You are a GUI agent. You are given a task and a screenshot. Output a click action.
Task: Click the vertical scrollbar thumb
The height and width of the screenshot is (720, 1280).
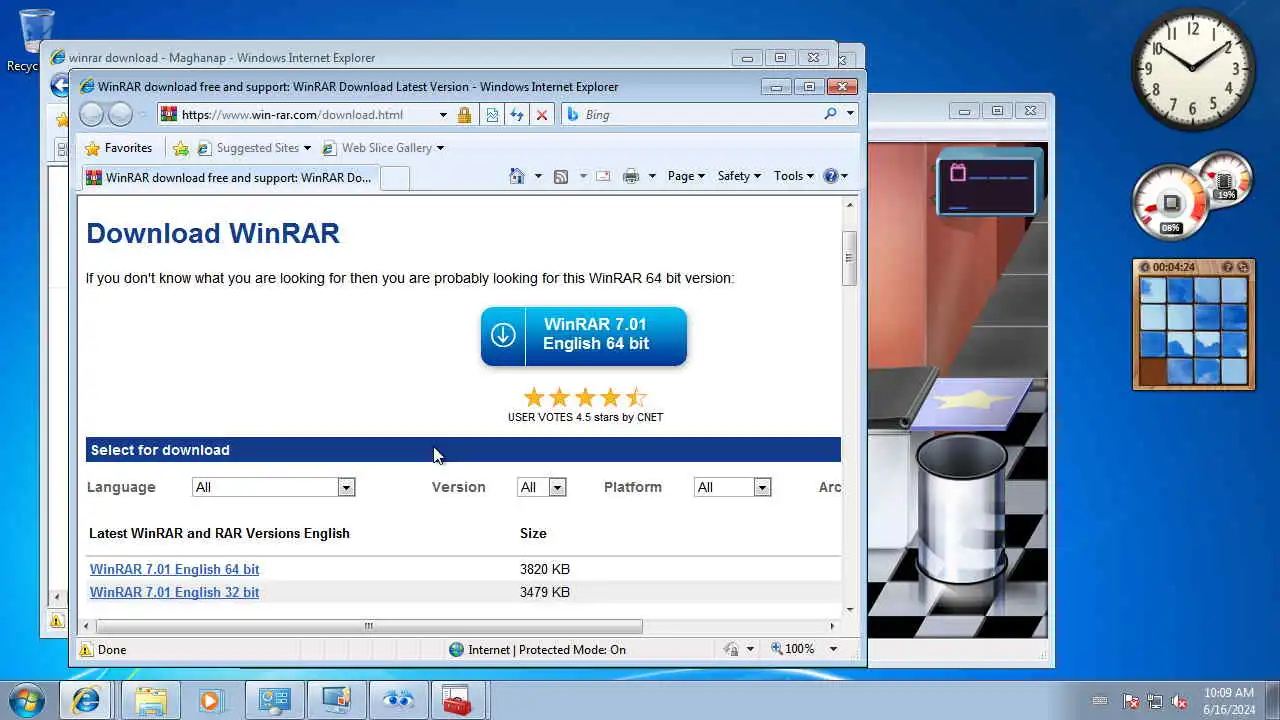coord(849,258)
